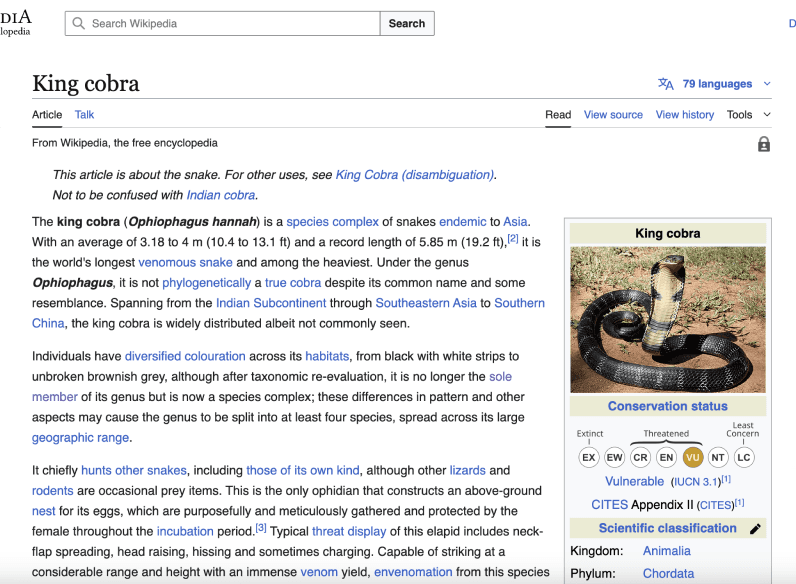Select the highlighted VU status circle

click(692, 458)
